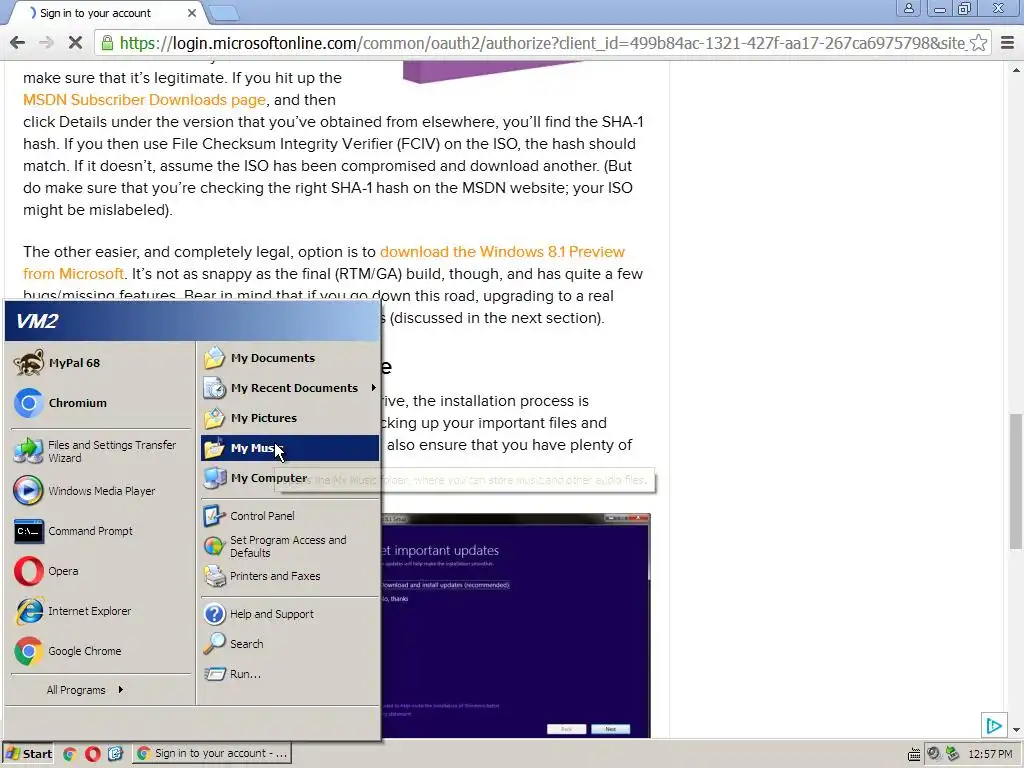
Task: Open My Documents folder
Action: (289, 358)
